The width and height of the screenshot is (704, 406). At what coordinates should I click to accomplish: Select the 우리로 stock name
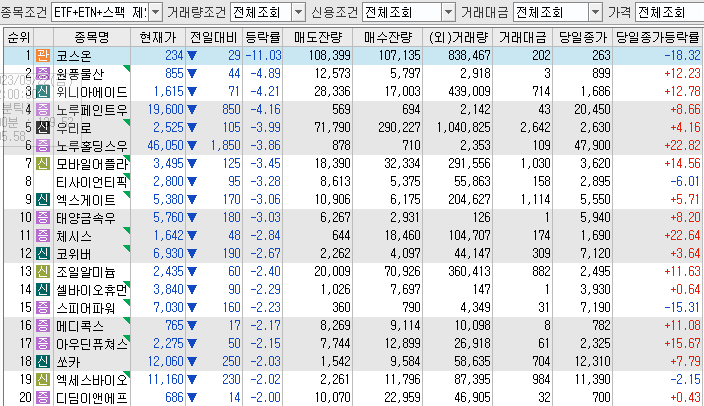[x=74, y=128]
